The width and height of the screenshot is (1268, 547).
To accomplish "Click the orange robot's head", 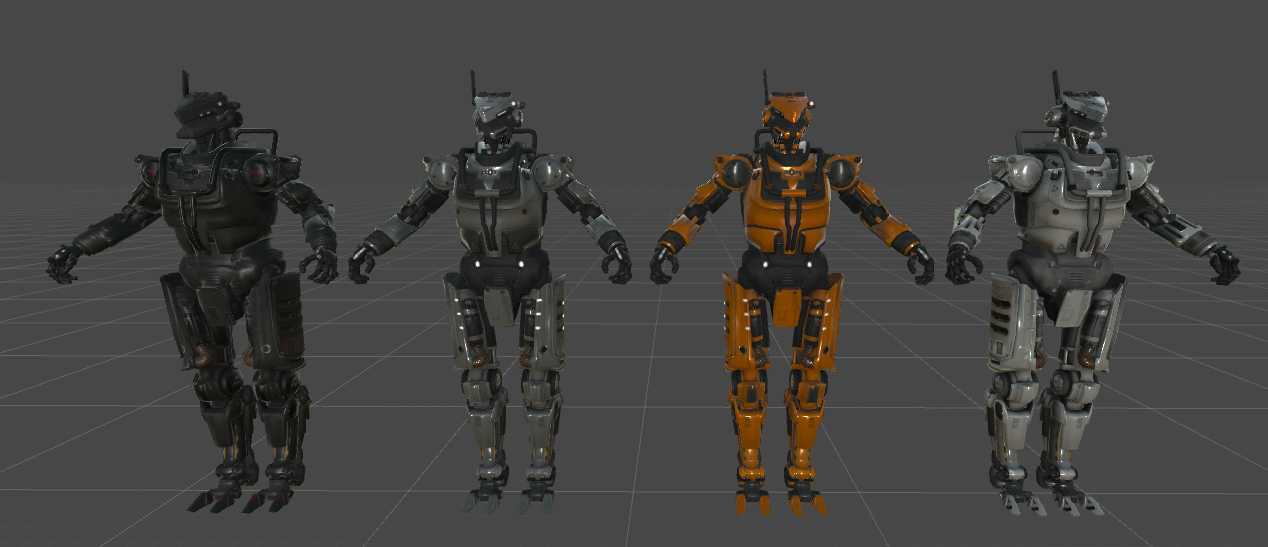I will [788, 122].
